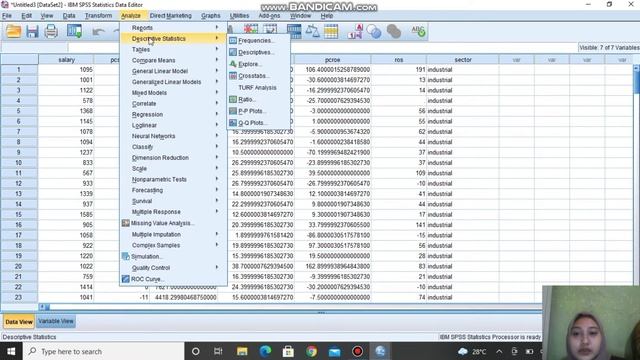Expand Generalized Linear Models submenu
This screenshot has width=640, height=360.
point(173,82)
